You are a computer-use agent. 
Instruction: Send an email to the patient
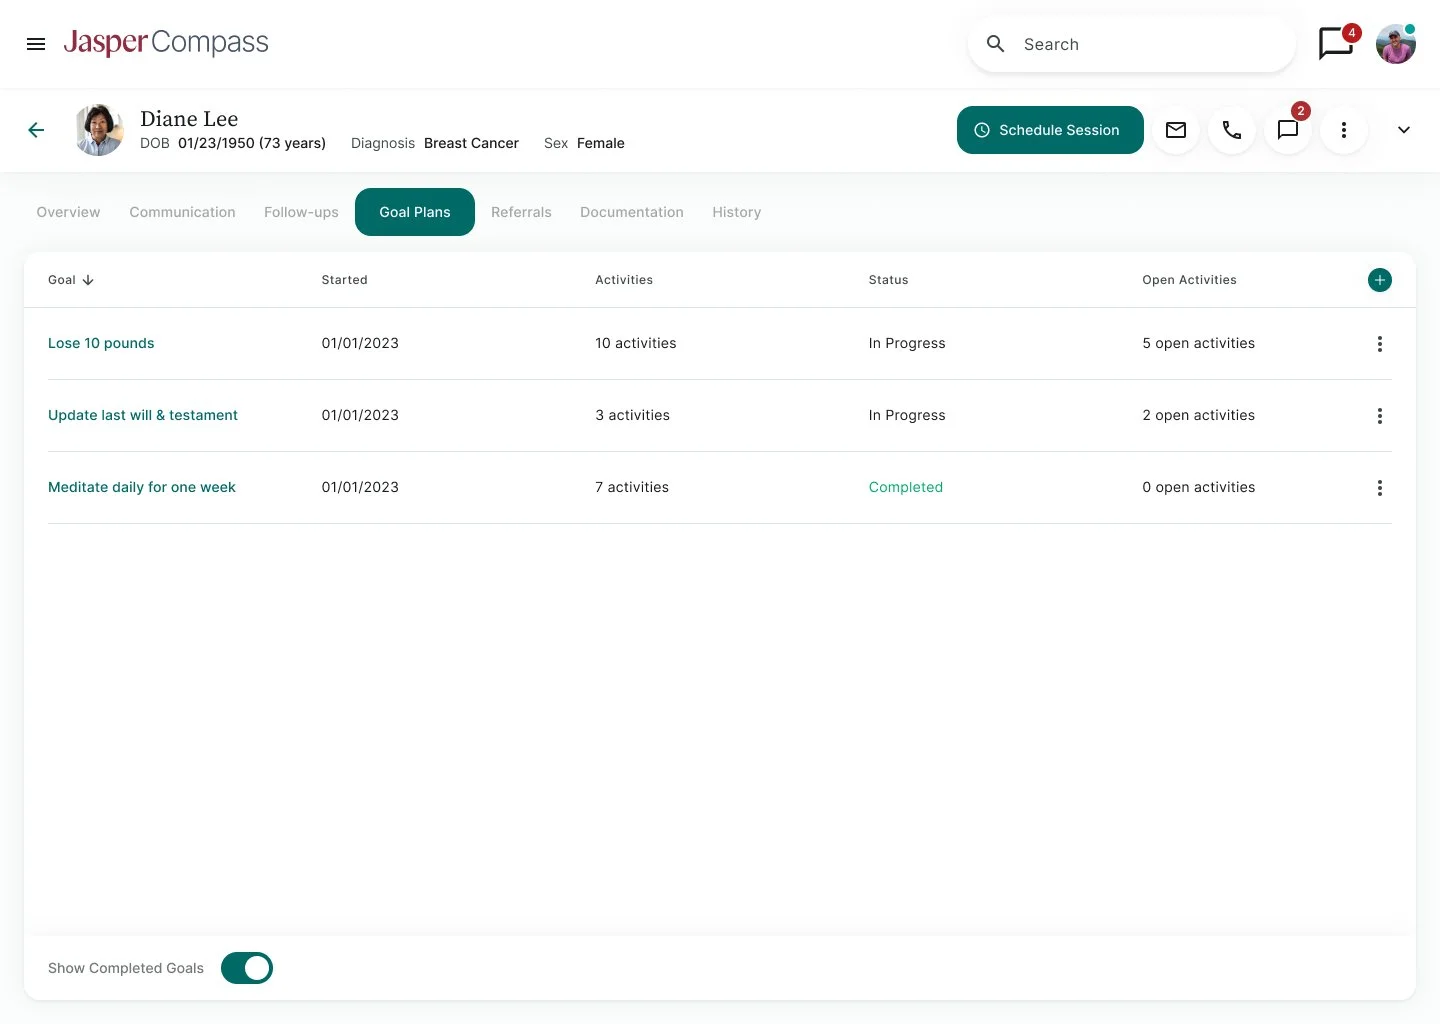tap(1176, 130)
